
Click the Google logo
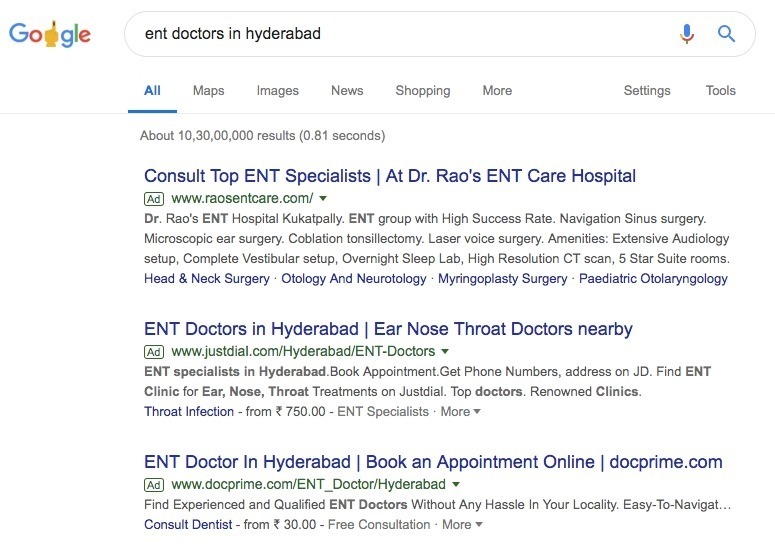click(50, 34)
